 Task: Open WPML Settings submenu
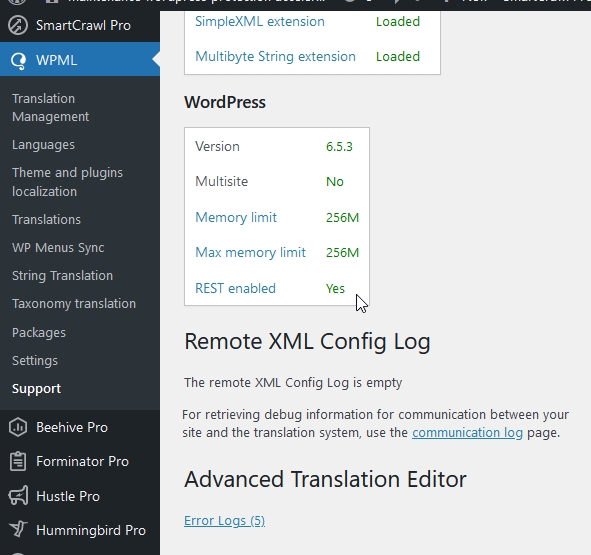pyautogui.click(x=35, y=361)
